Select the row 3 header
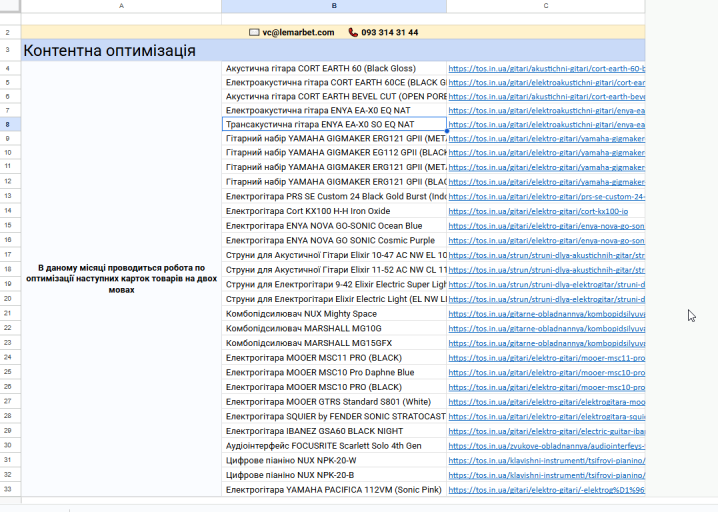Screen dimensions: 718x512 pos(11,50)
